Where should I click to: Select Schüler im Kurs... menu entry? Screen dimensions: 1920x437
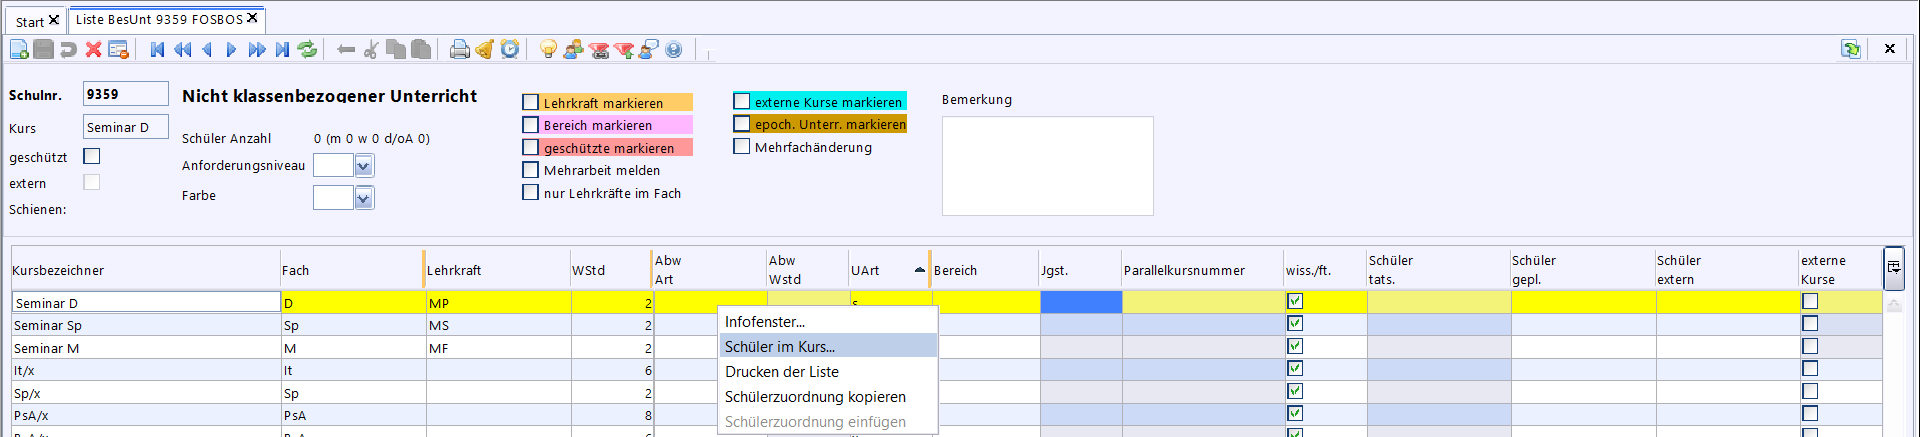tap(828, 347)
